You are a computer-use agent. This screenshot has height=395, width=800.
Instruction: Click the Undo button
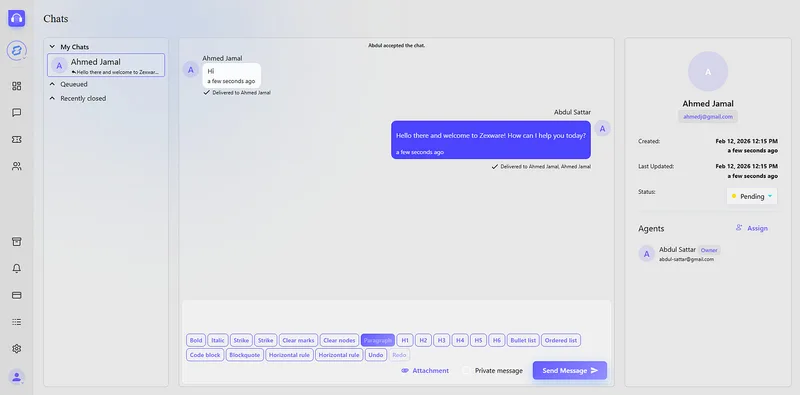coord(376,355)
